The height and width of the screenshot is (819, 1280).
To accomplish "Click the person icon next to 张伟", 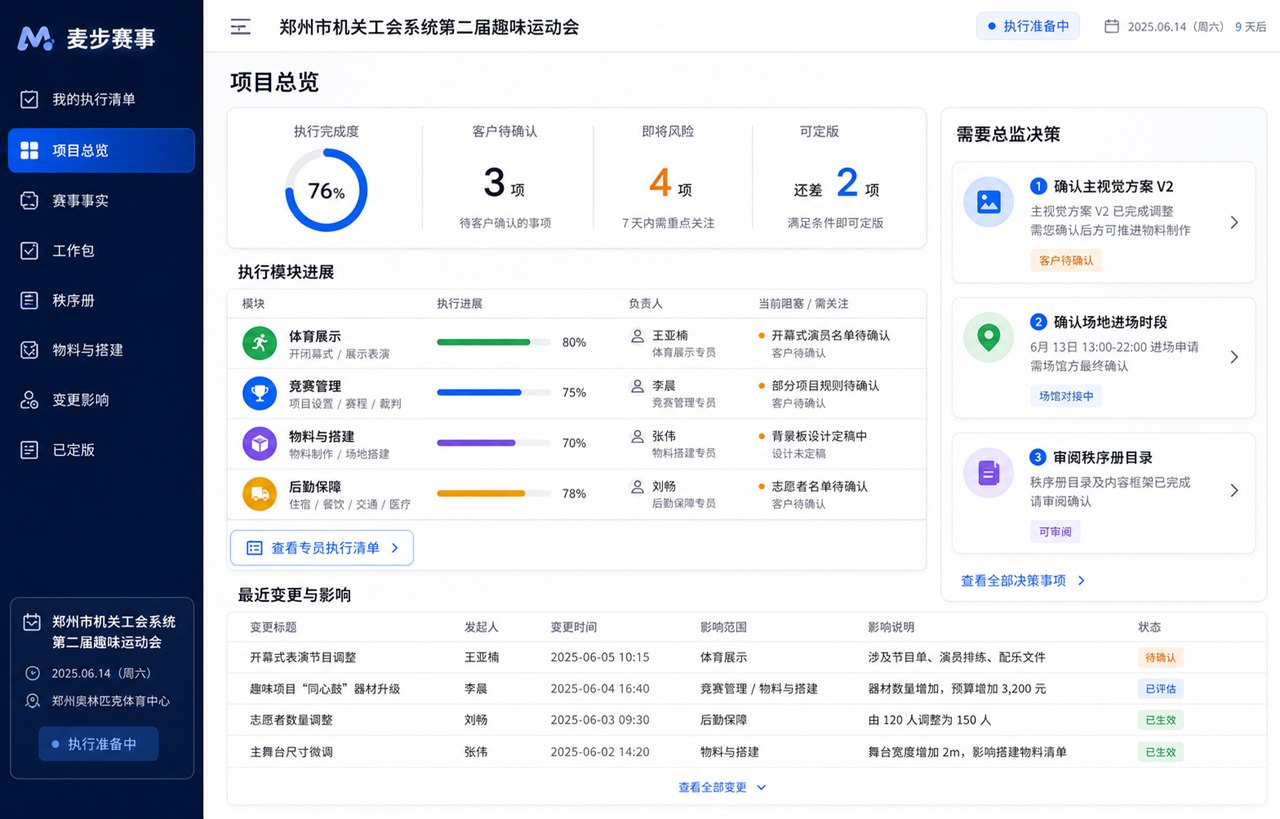I will [x=637, y=436].
